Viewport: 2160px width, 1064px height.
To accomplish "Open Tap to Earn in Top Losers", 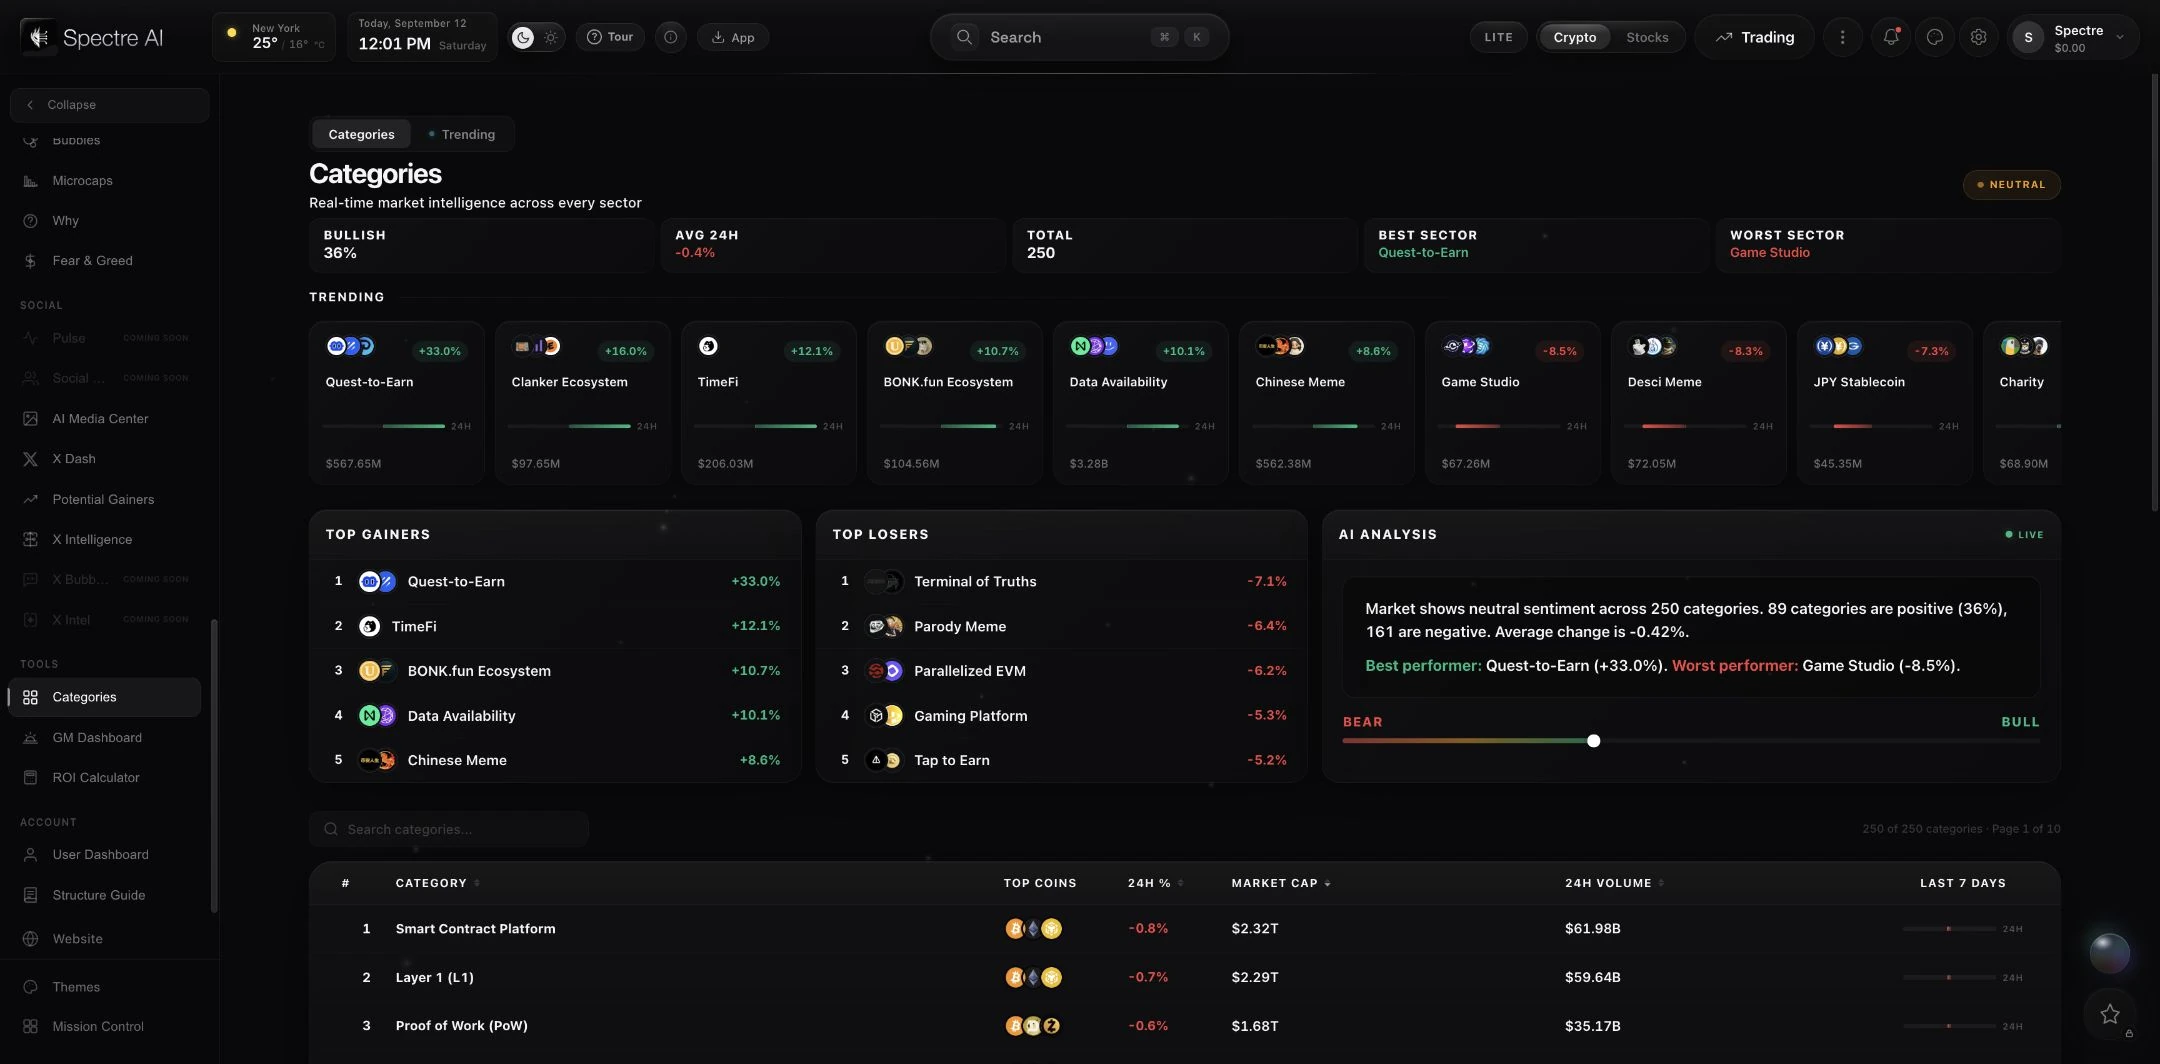I will point(1061,760).
